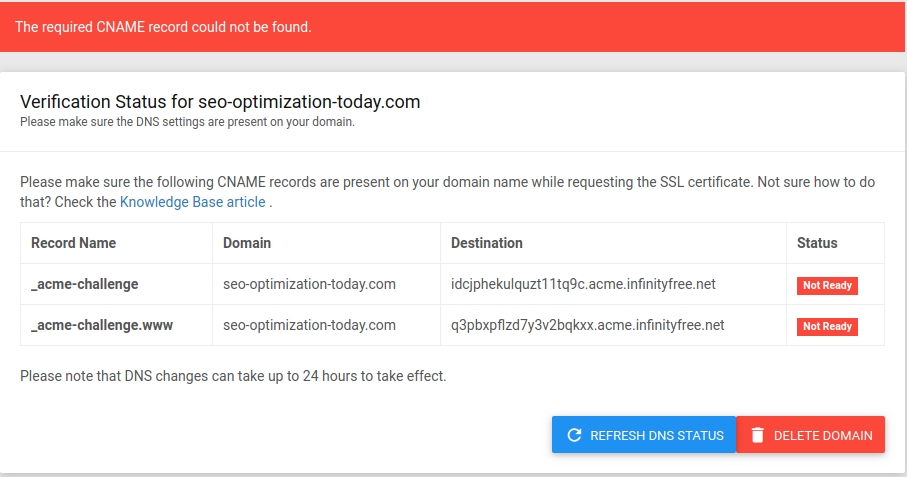Click the Destination column header

click(487, 243)
